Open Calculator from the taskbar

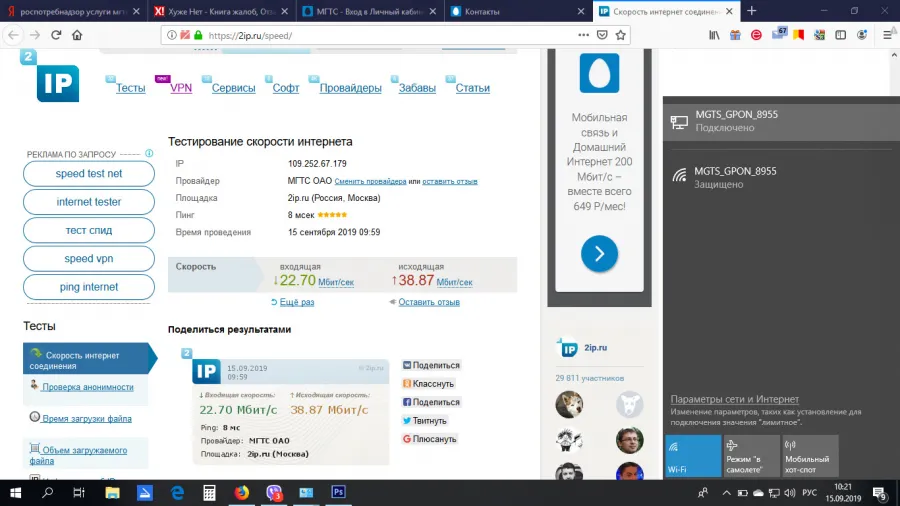[209, 493]
